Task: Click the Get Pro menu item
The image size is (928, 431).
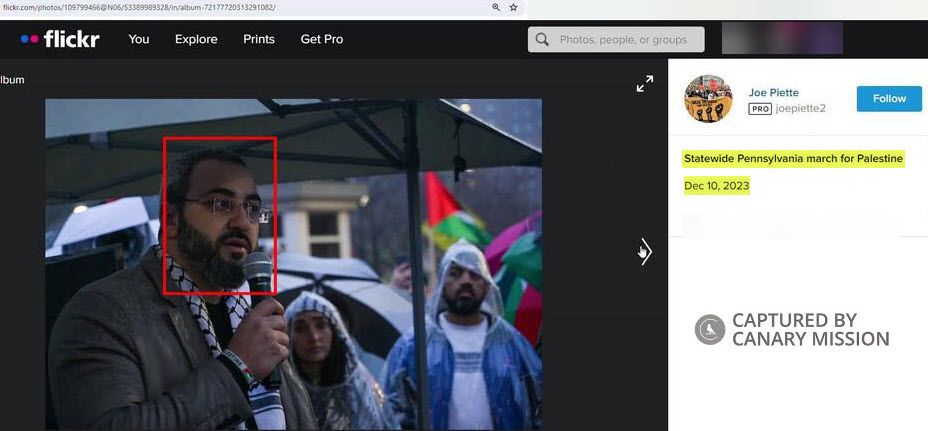Action: [322, 39]
